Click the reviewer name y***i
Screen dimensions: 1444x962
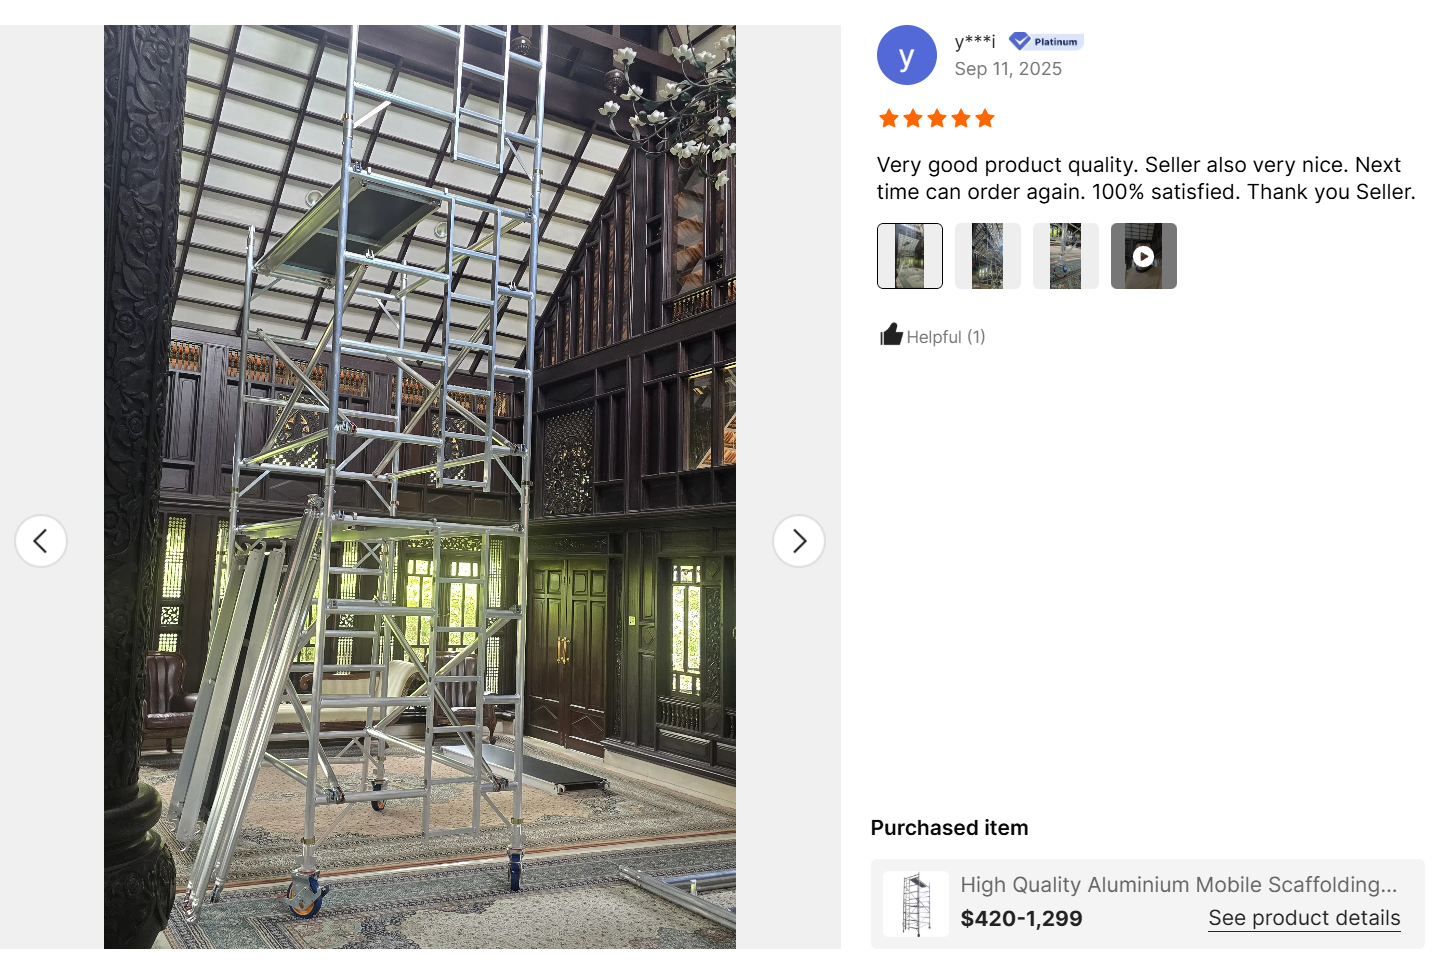click(x=974, y=41)
